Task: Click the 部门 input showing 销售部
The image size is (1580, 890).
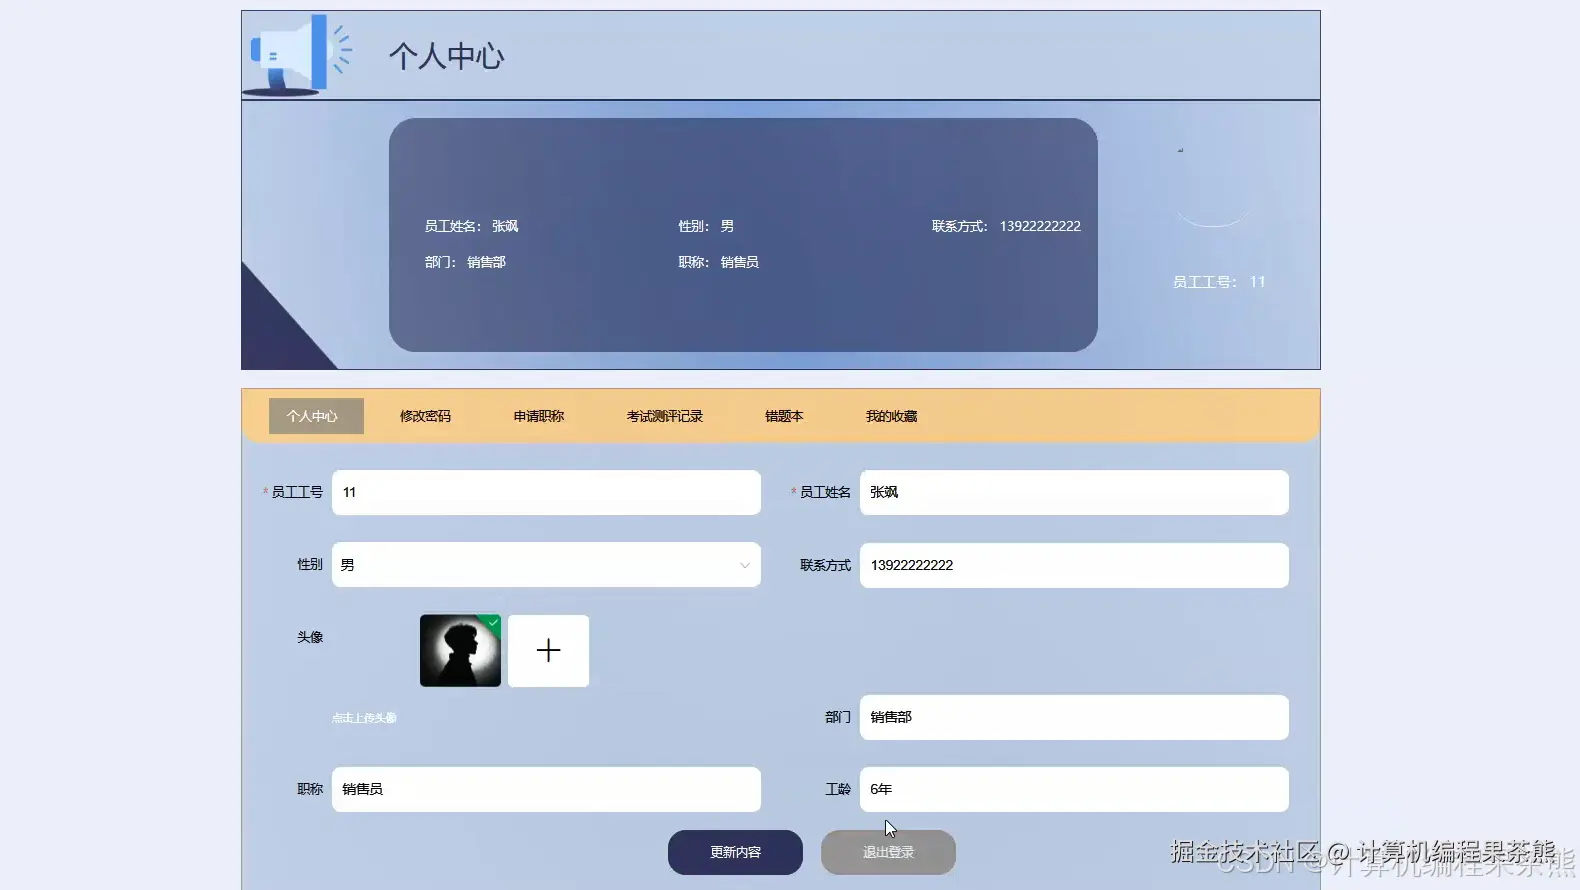Action: (x=1074, y=717)
